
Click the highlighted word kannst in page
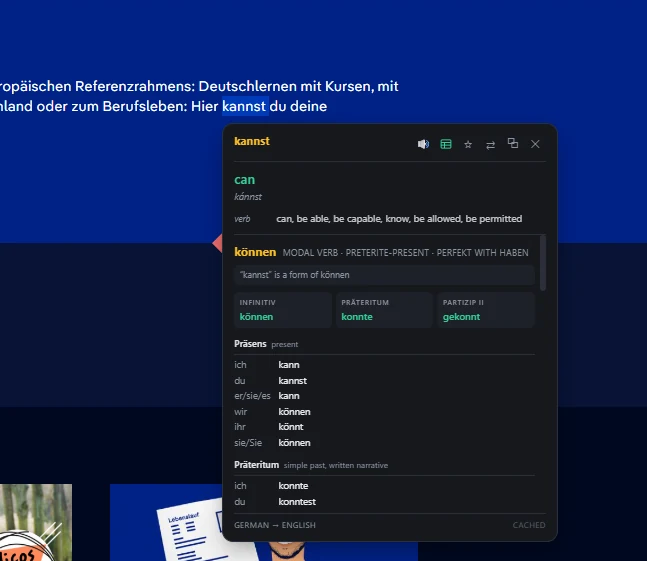[245, 106]
